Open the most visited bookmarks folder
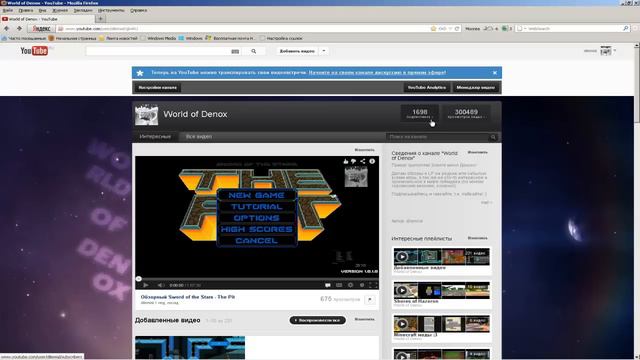Viewport: 640px width, 360px height. pos(24,38)
